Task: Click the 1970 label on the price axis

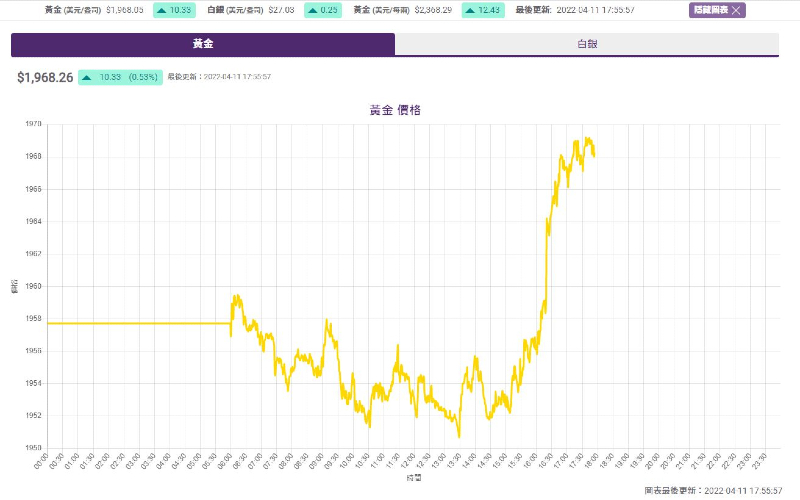Action: (x=32, y=124)
